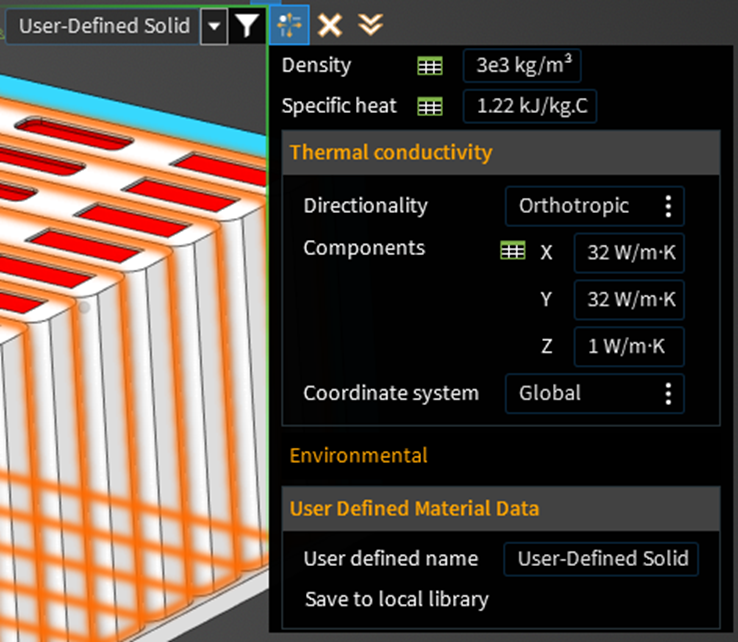The height and width of the screenshot is (642, 738).
Task: Click the Density label
Action: (x=316, y=65)
